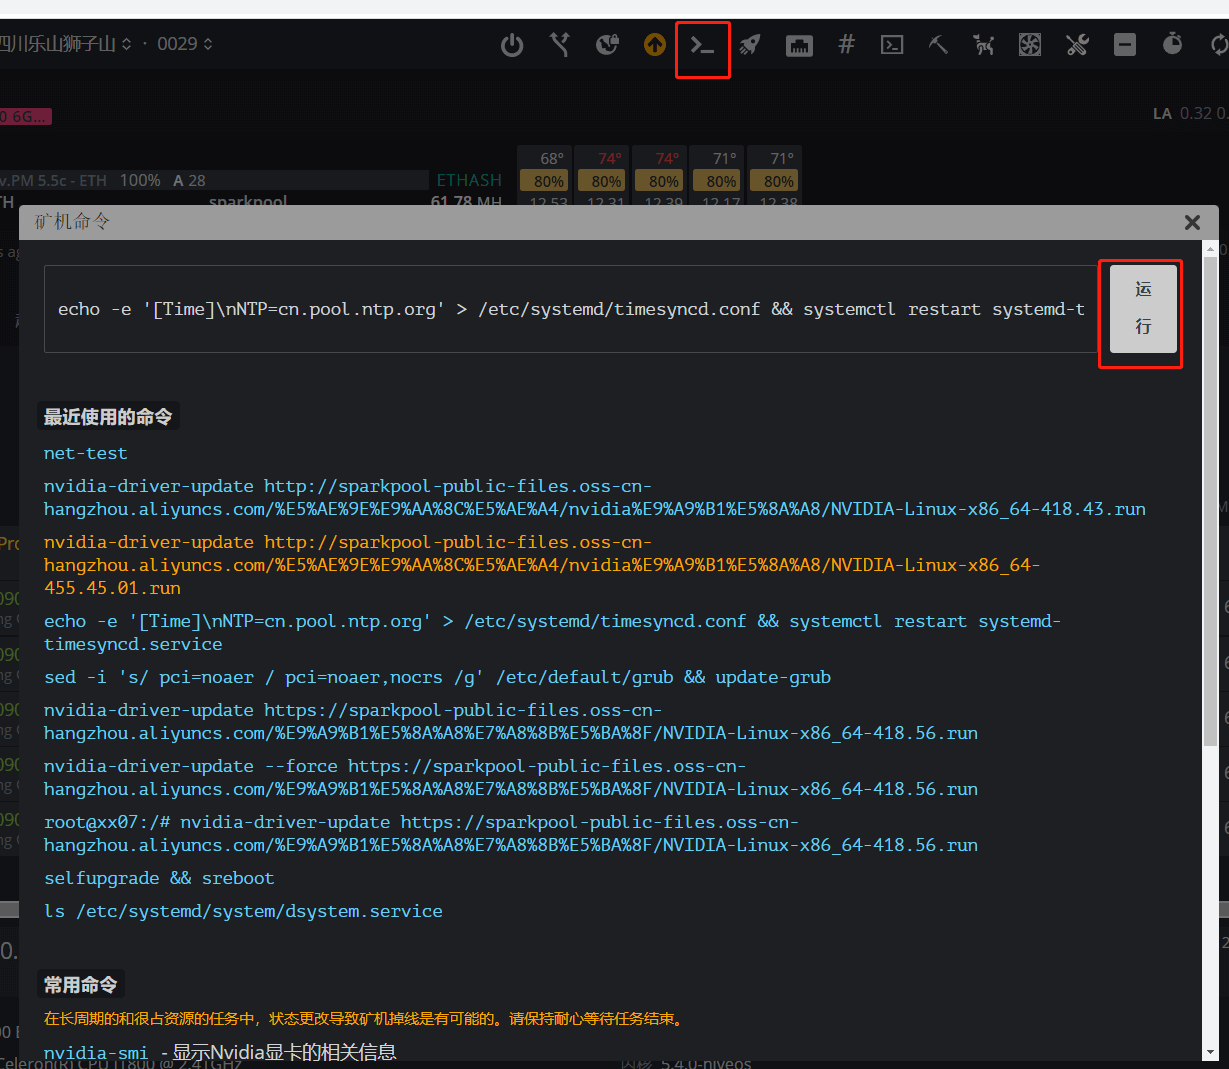
Task: Click the orange upgrade arrow icon
Action: point(654,44)
